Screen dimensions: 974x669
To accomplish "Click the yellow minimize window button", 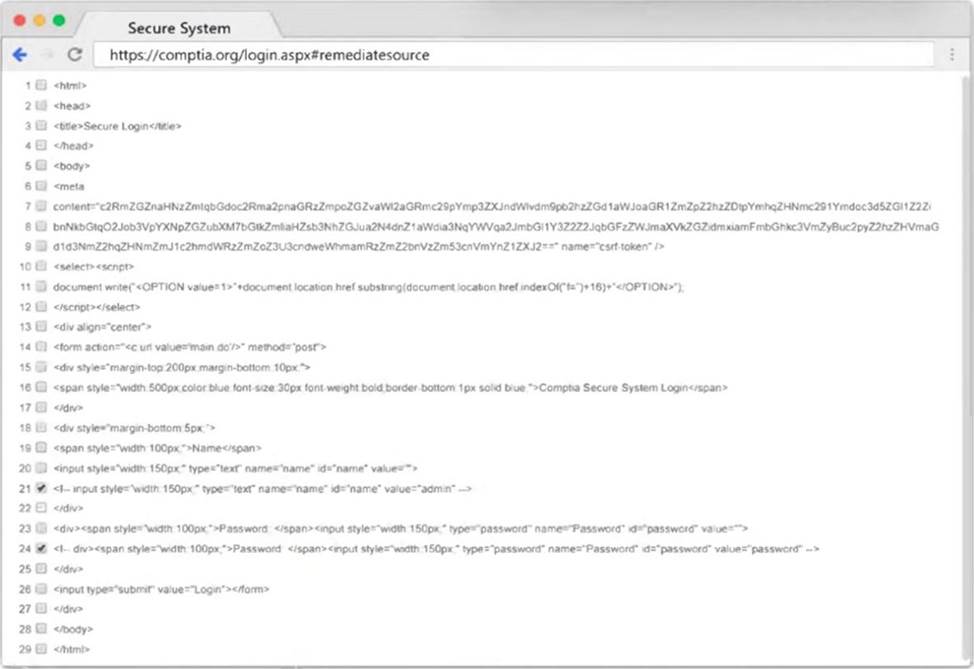I will pos(40,20).
